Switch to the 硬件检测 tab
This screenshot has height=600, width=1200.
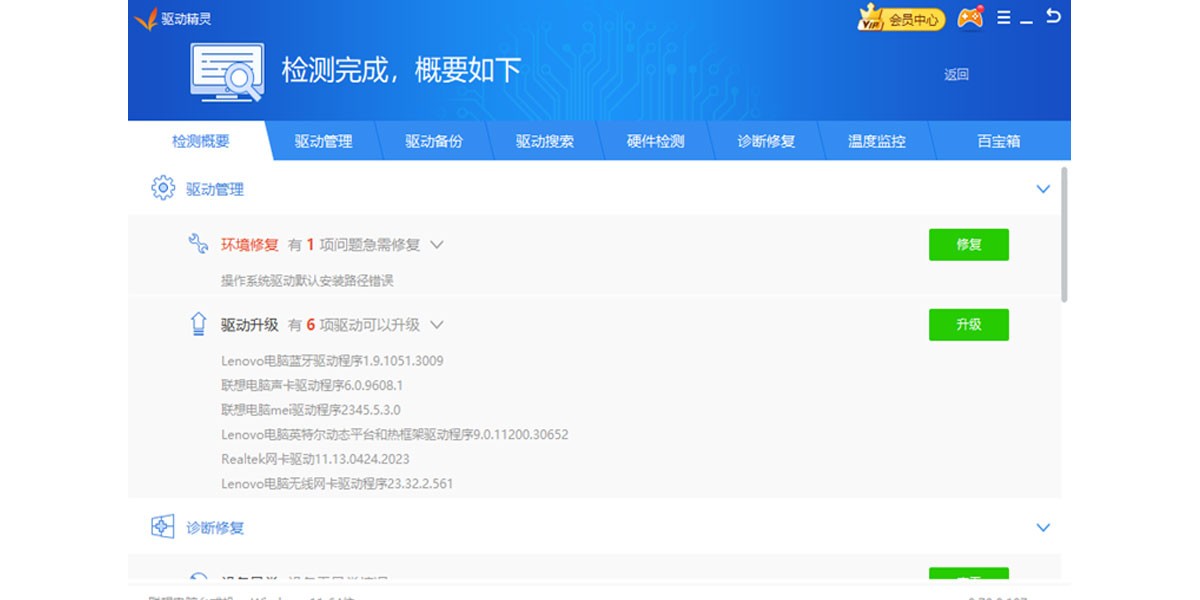tap(656, 141)
